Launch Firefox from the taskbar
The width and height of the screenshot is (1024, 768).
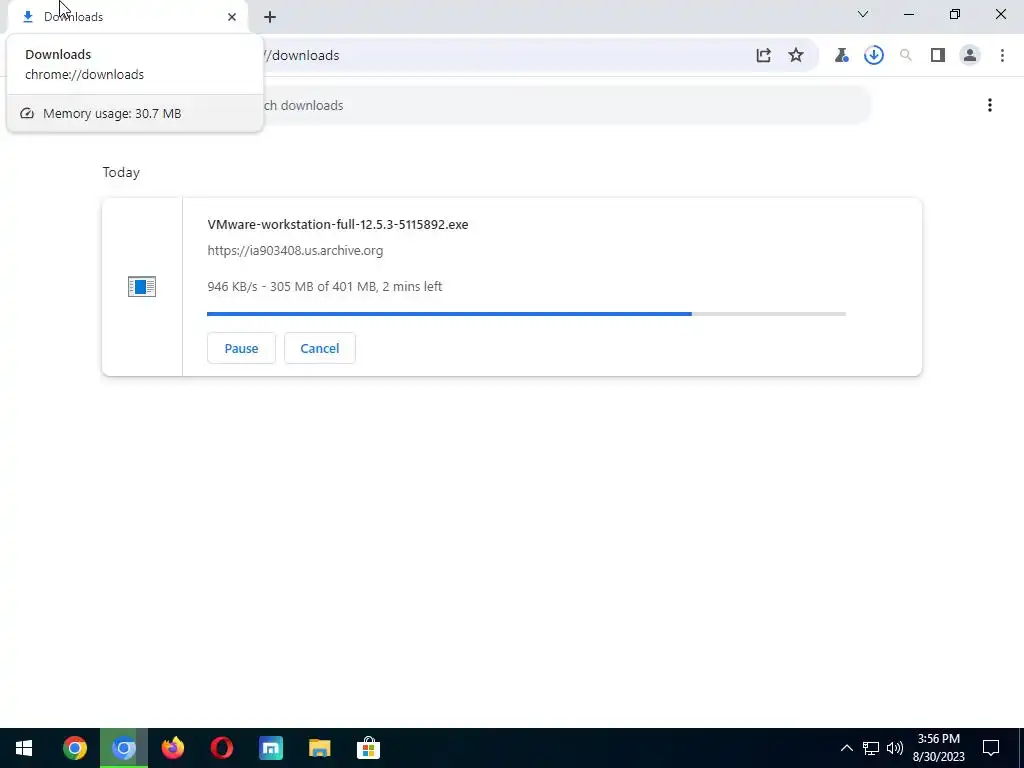point(173,748)
